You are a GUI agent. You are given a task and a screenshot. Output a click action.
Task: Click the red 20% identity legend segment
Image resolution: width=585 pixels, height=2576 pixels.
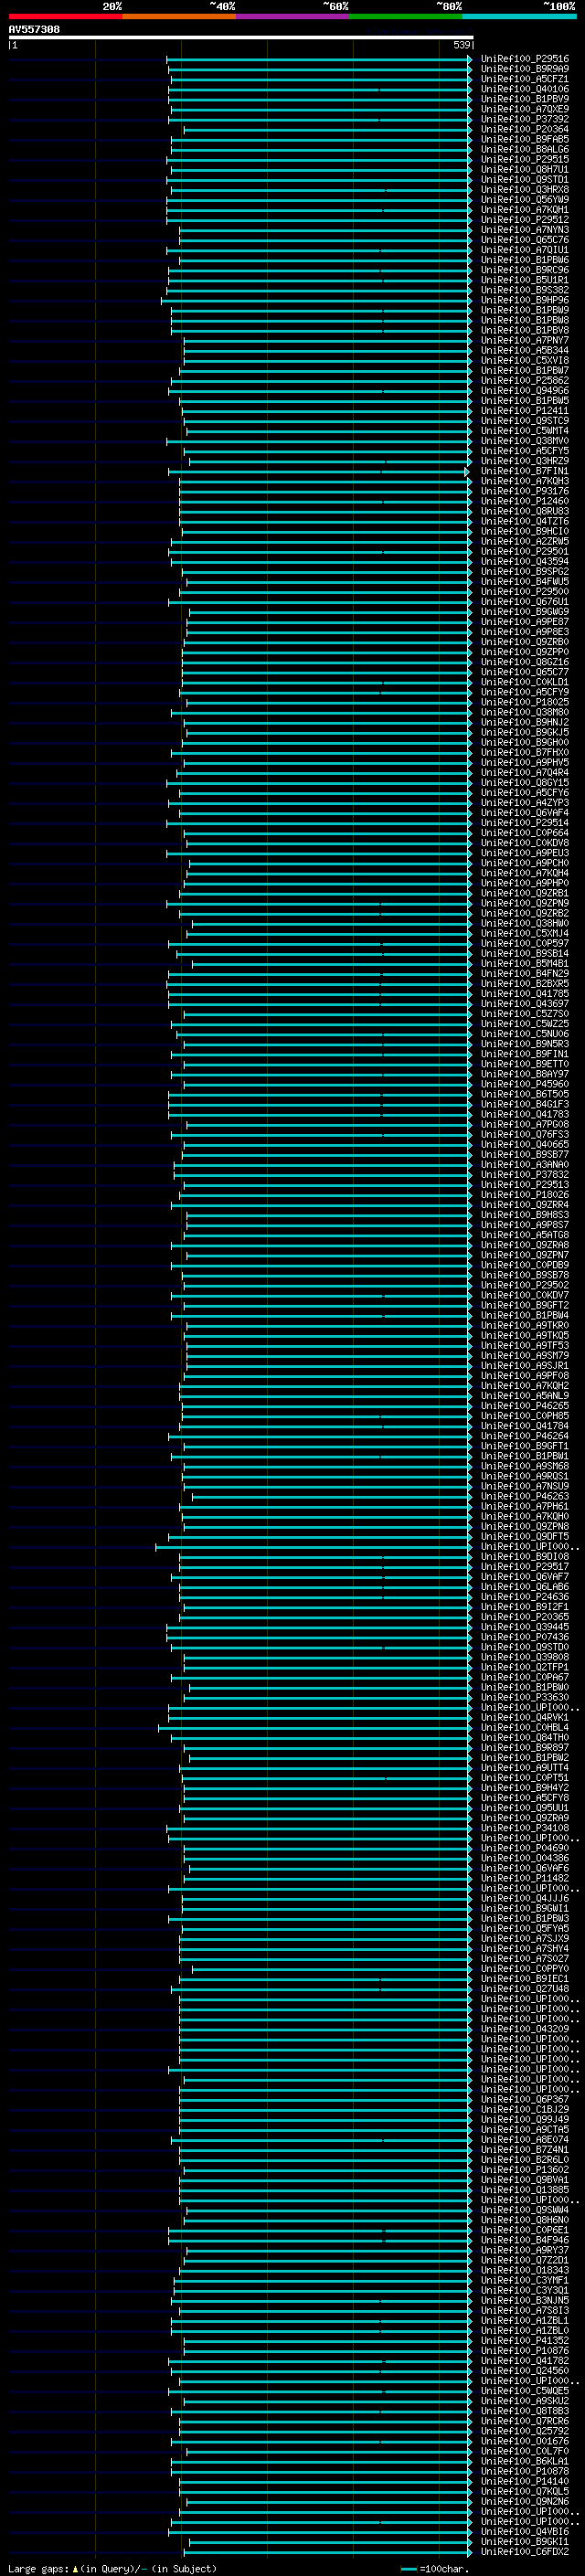click(65, 16)
